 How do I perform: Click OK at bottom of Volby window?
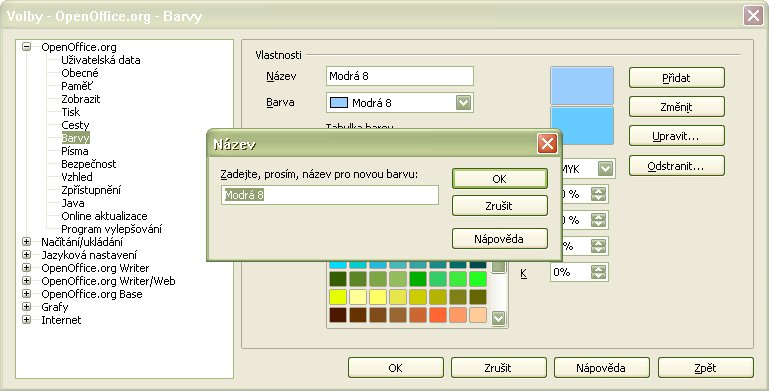[396, 368]
